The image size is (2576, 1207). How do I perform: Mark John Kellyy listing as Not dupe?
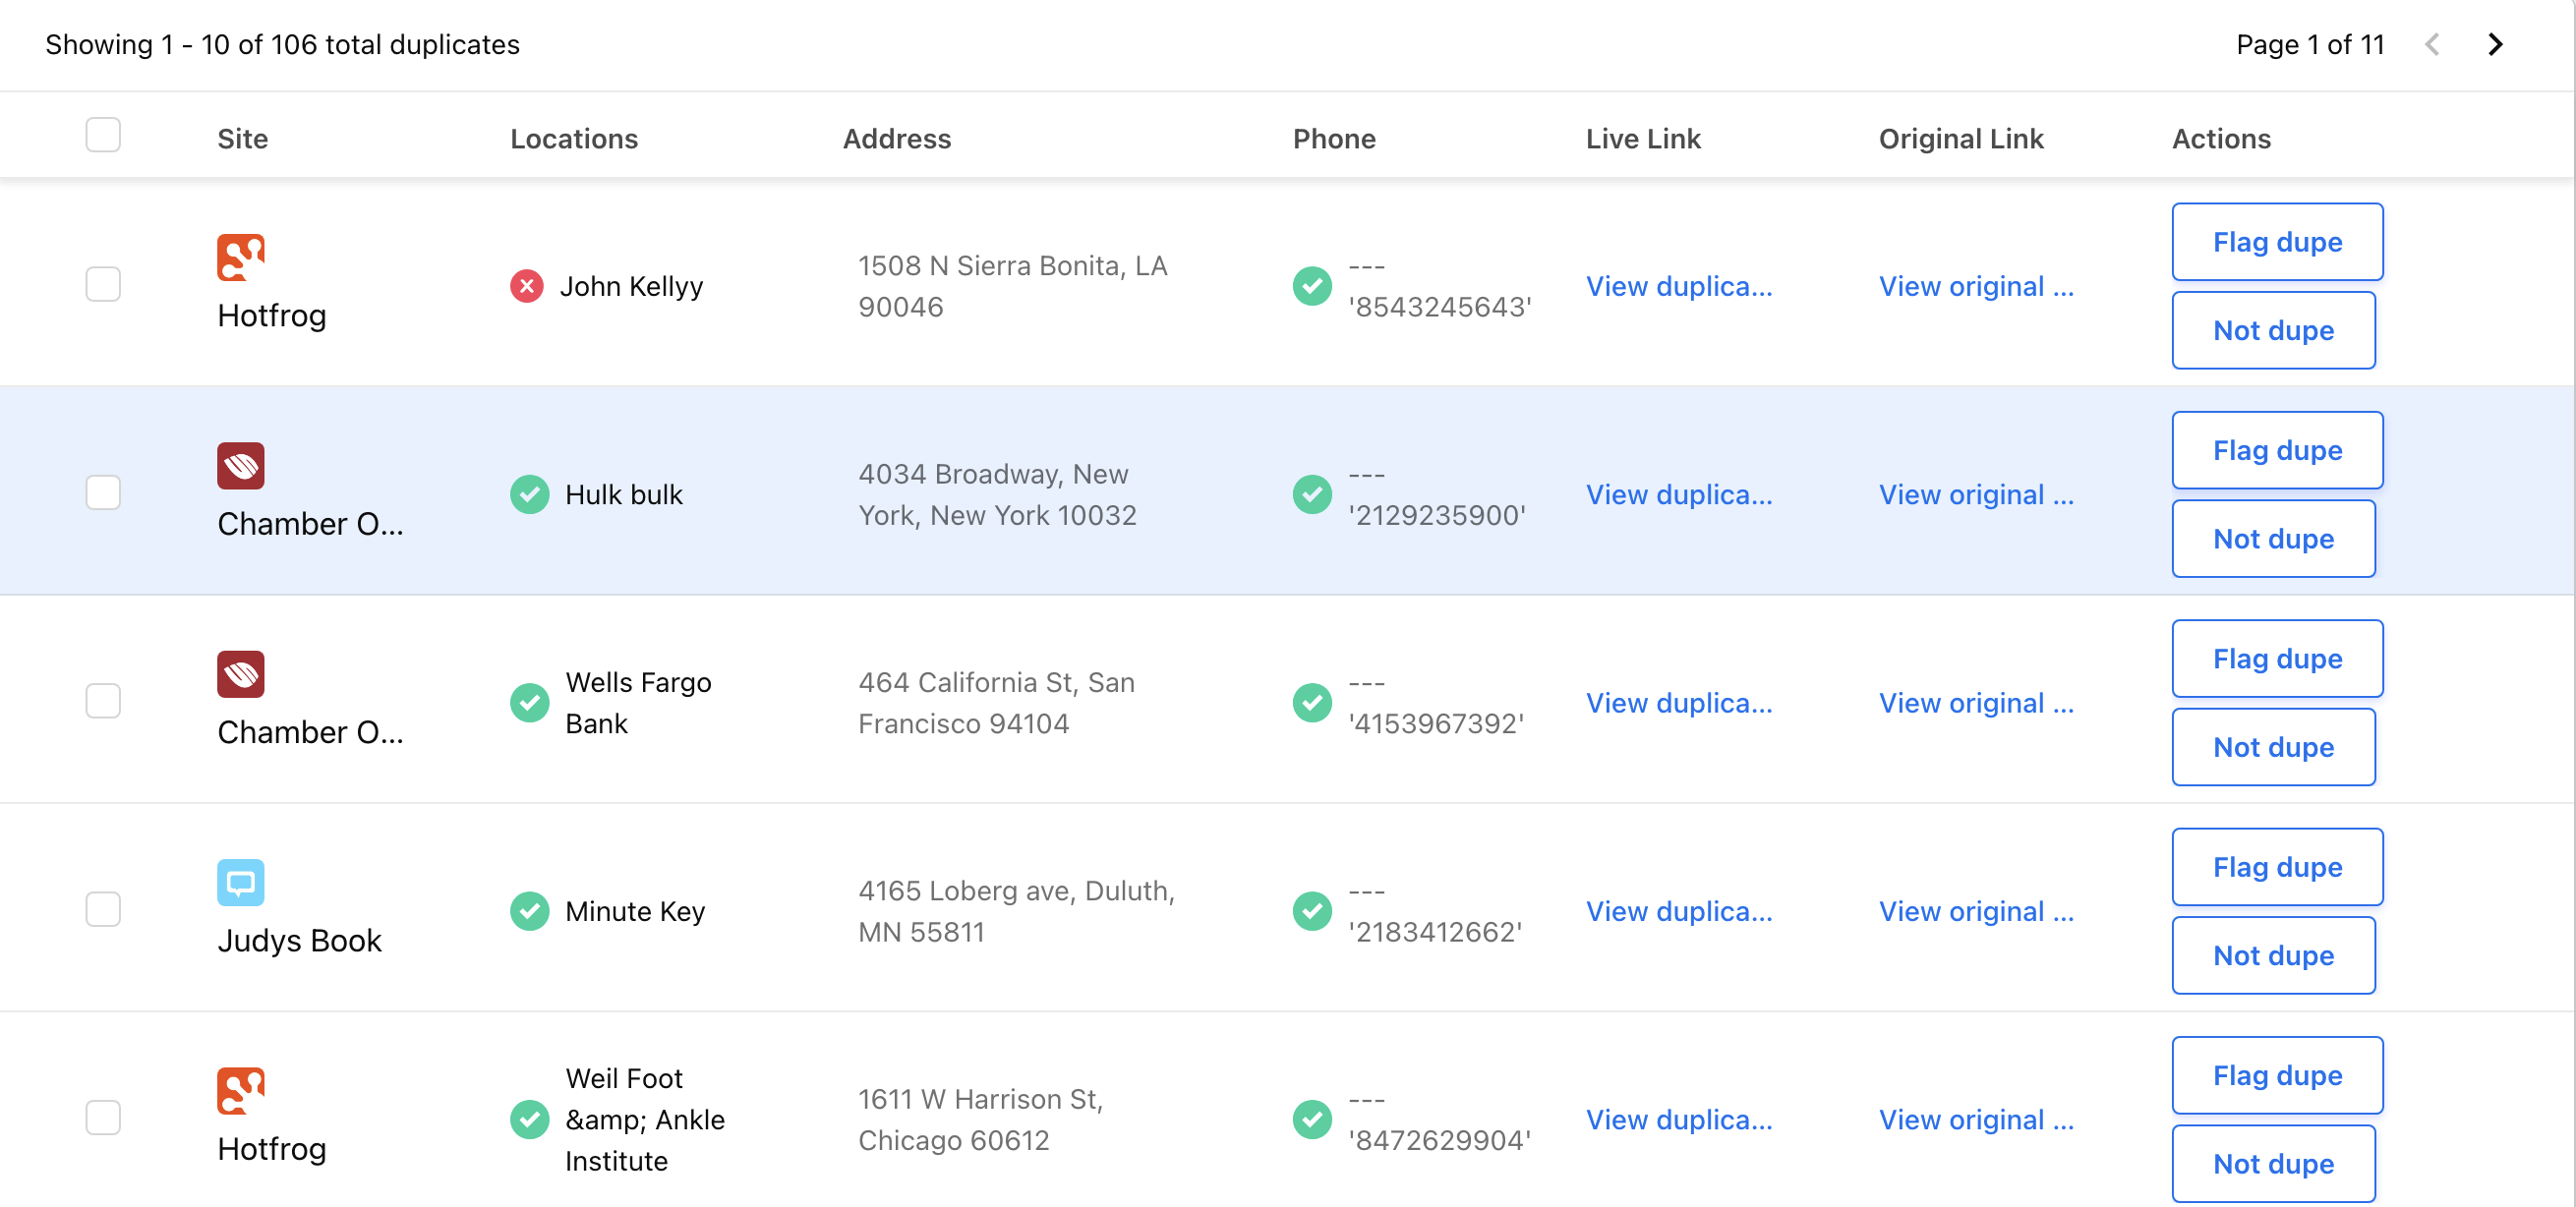point(2273,330)
